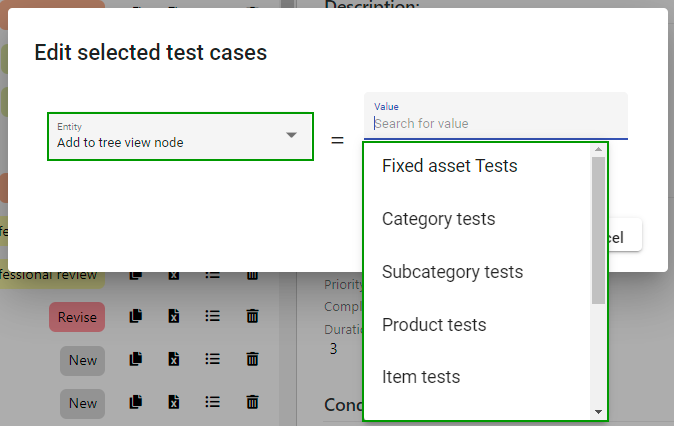Click the trash icon in the bottom New row

click(x=252, y=403)
